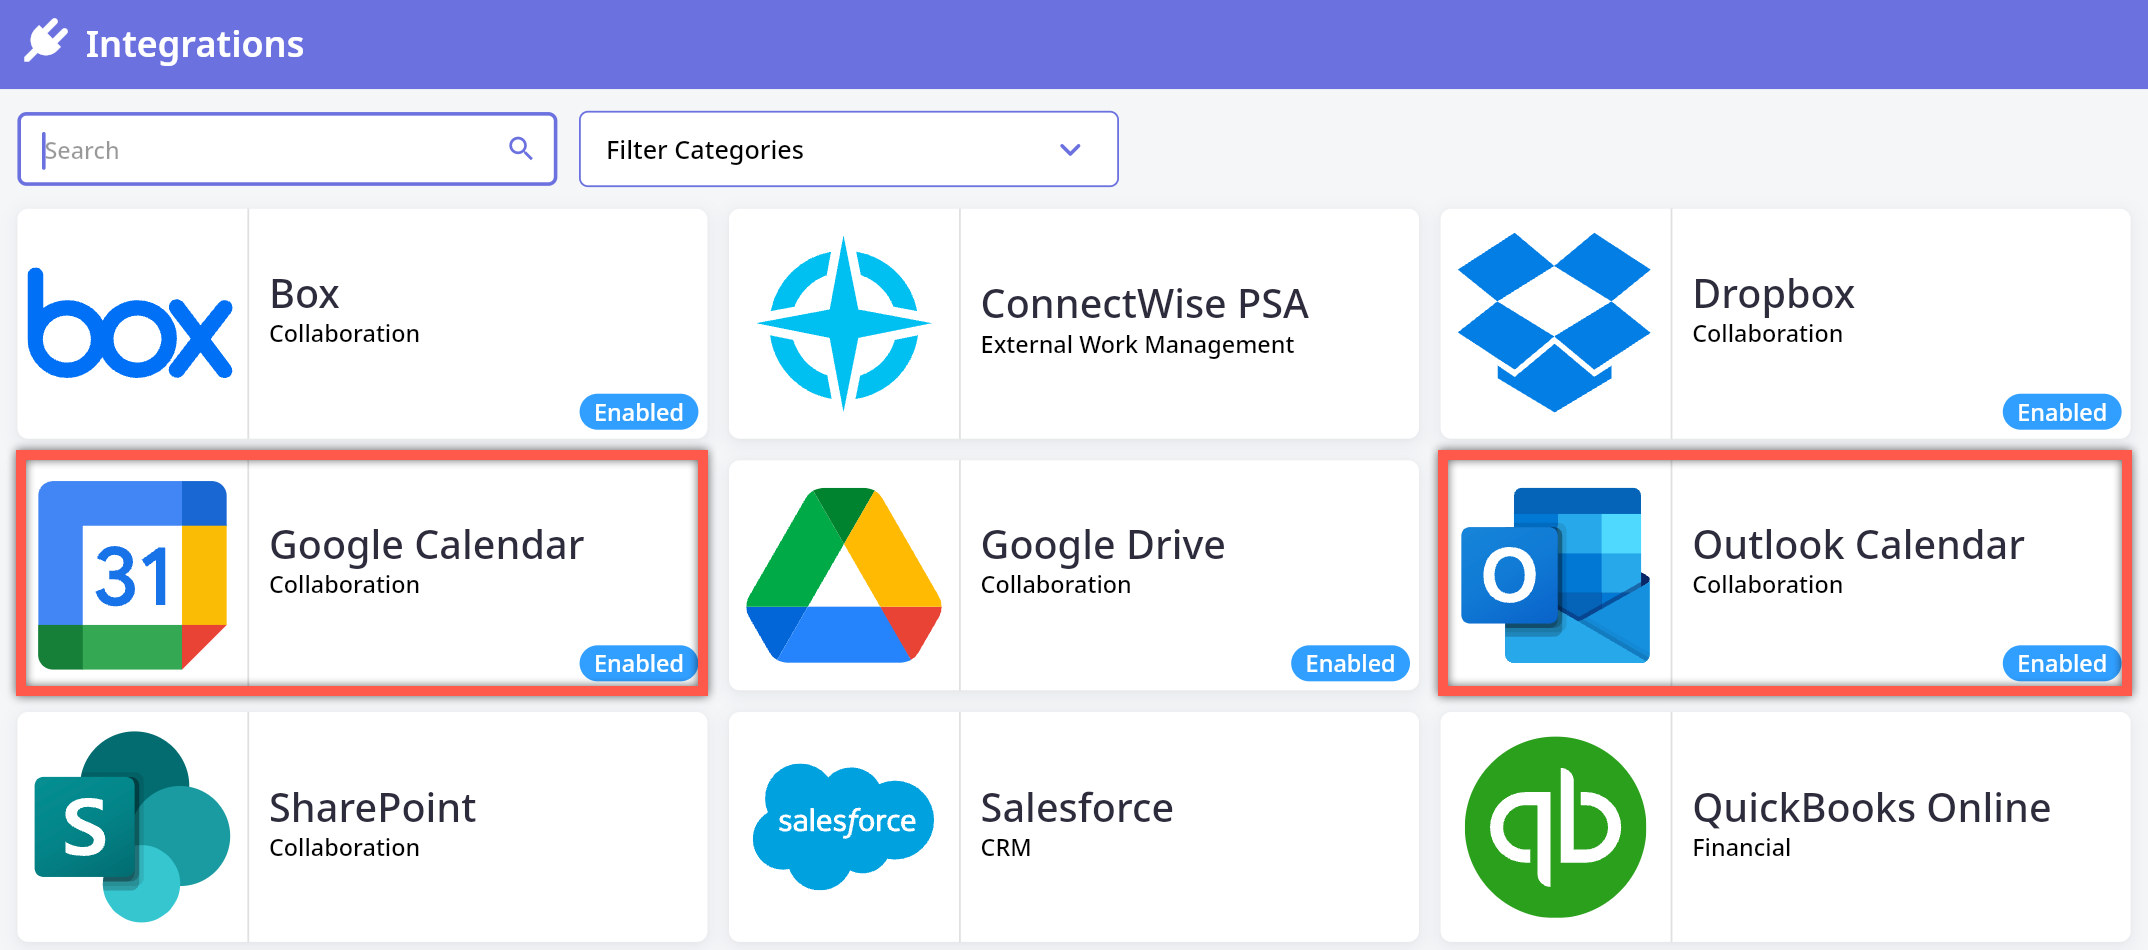Click the Integrations header title
The height and width of the screenshot is (950, 2148).
coord(194,44)
